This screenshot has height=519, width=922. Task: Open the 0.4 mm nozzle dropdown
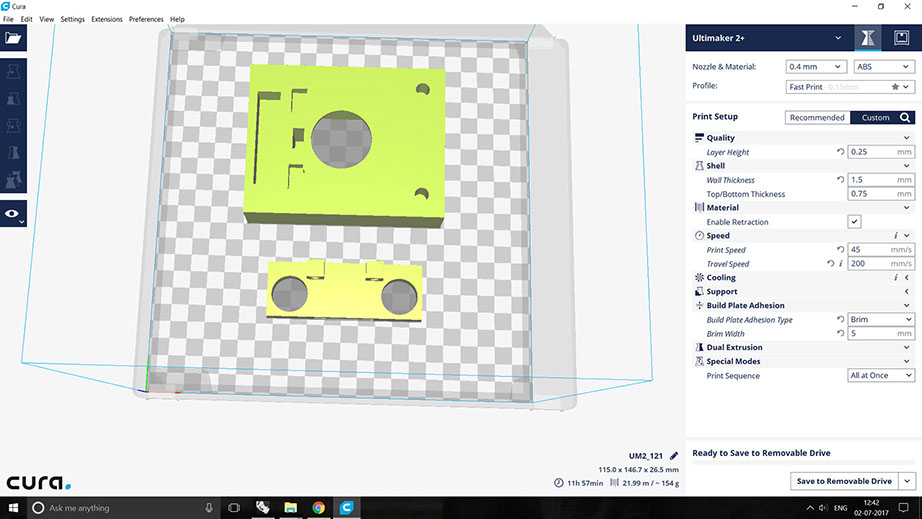816,67
